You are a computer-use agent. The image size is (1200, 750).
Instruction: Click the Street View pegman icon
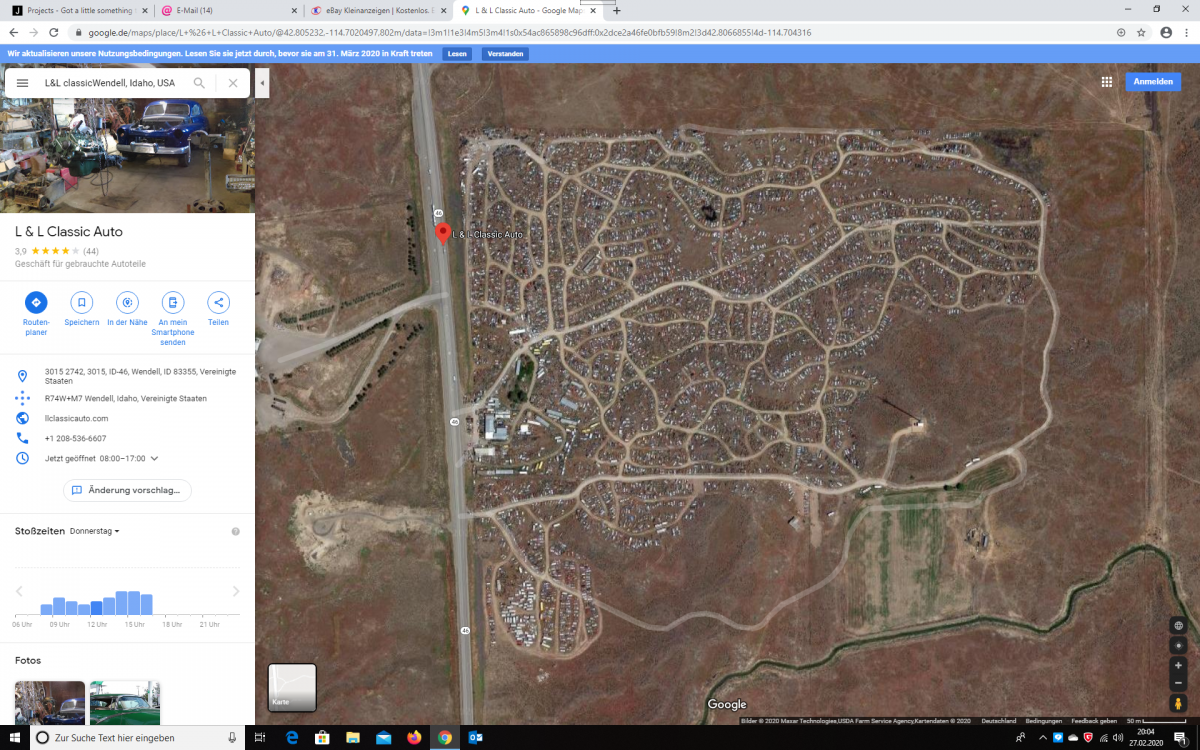click(x=1179, y=704)
